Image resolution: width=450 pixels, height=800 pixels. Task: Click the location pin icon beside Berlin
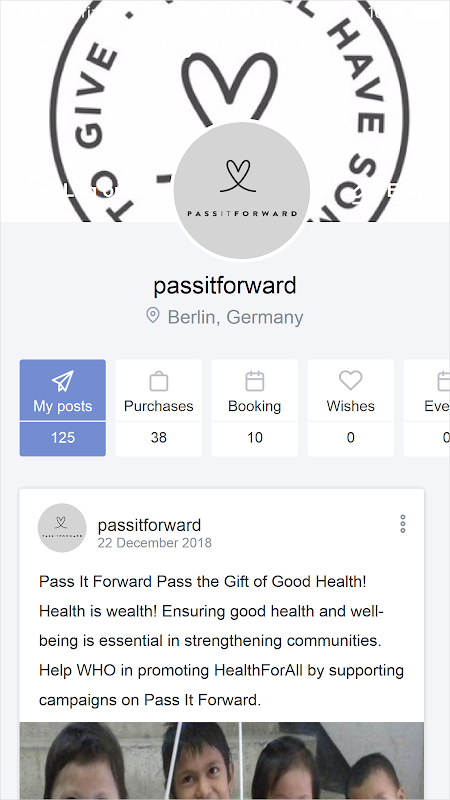[153, 315]
